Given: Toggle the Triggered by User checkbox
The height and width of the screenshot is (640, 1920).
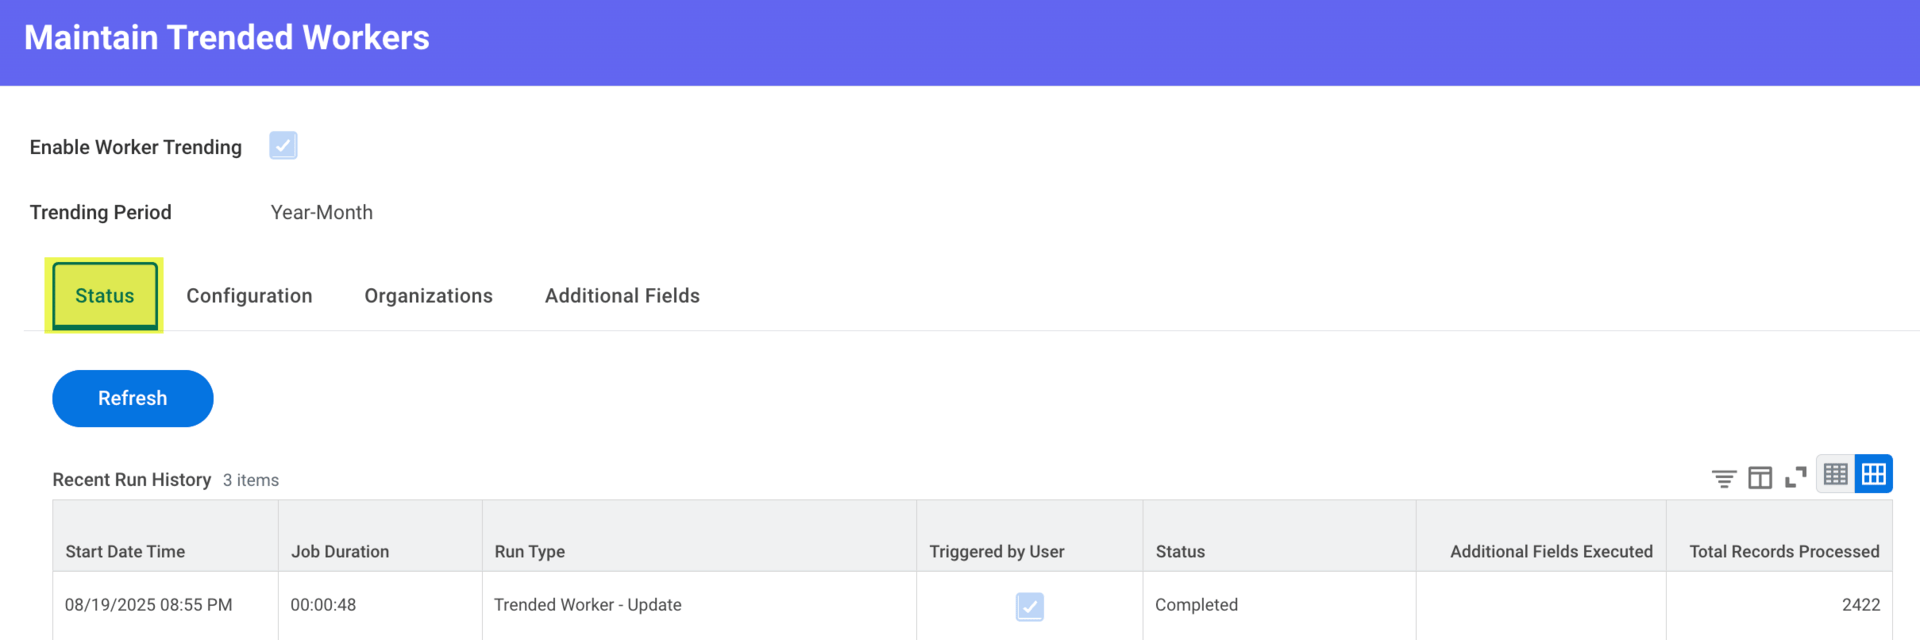Looking at the screenshot, I should click(1030, 606).
